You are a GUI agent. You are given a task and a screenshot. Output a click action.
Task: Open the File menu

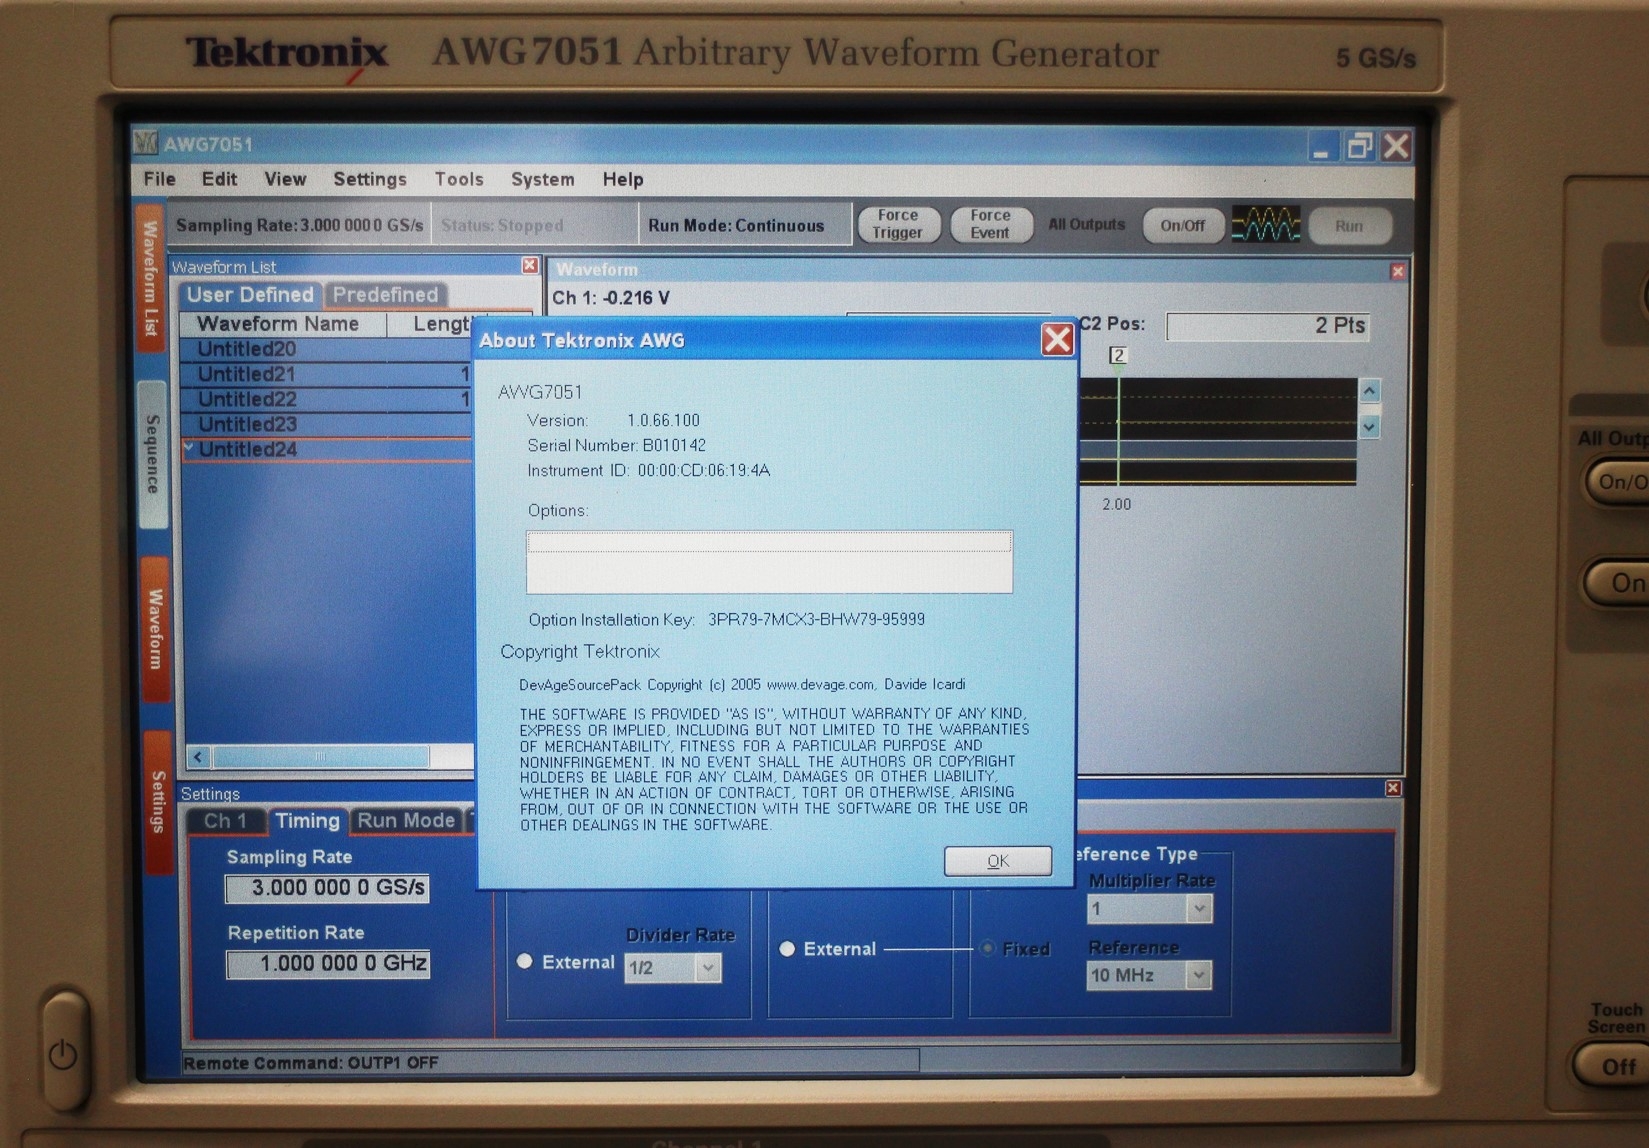pyautogui.click(x=159, y=179)
